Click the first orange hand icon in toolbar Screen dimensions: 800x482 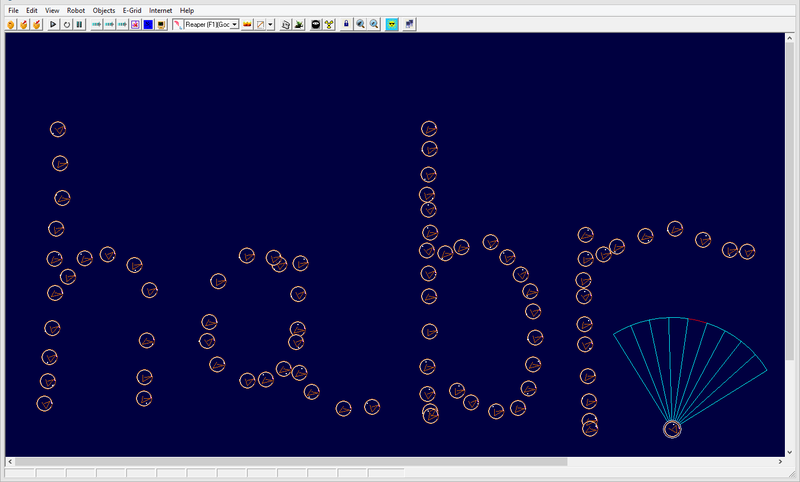pos(11,24)
